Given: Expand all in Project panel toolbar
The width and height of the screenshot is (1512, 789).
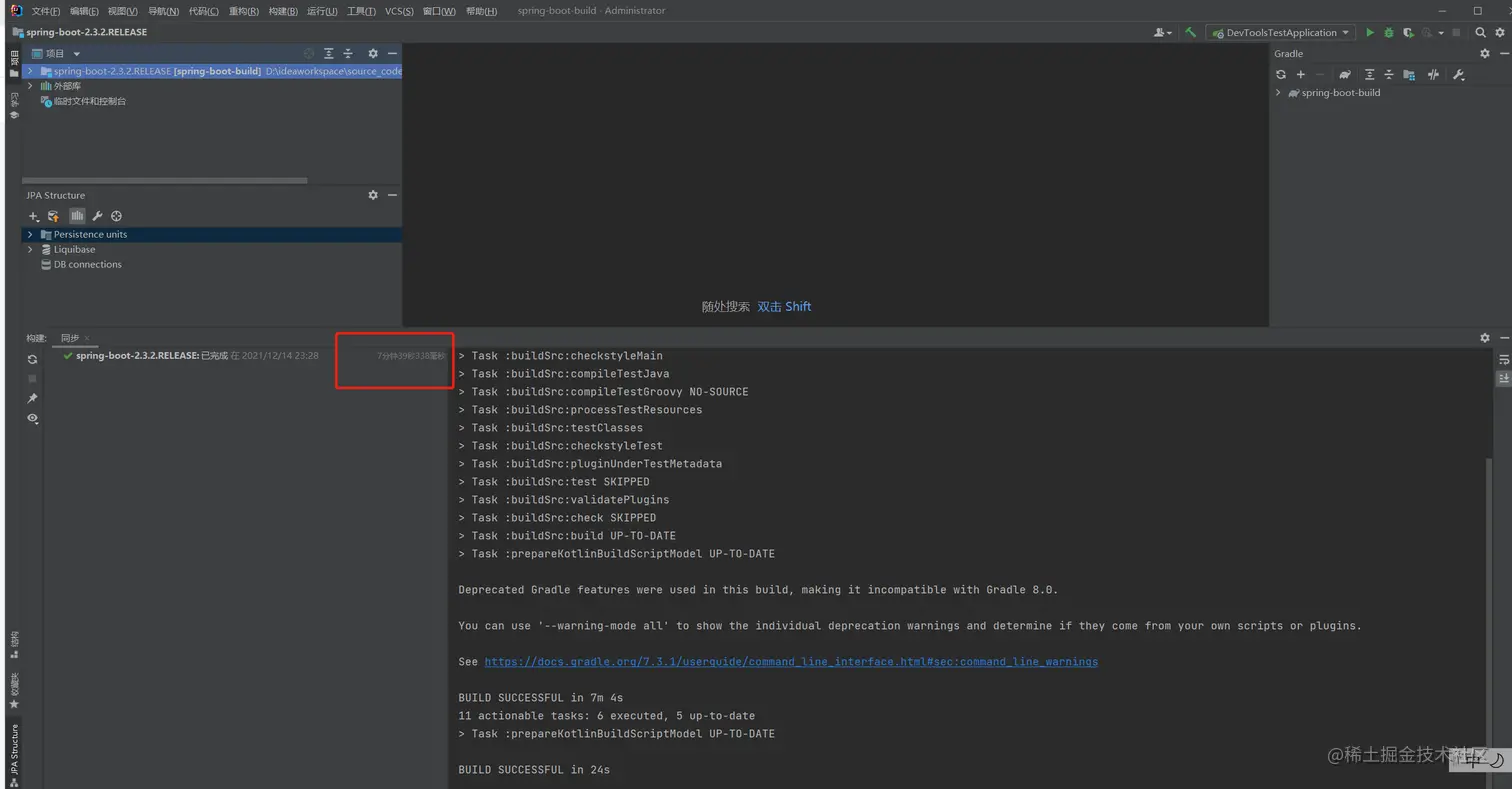Looking at the screenshot, I should [x=328, y=54].
